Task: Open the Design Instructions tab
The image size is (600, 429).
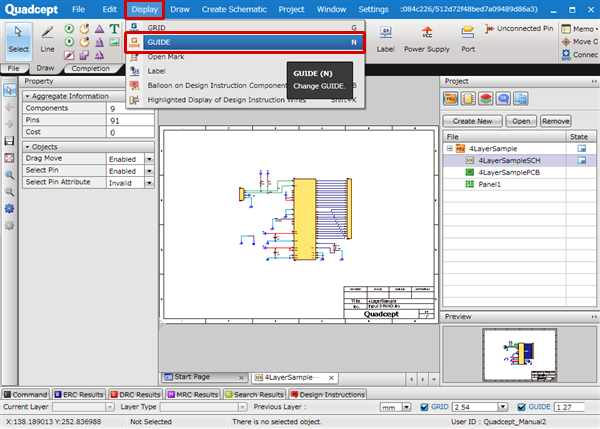Action: pos(328,395)
